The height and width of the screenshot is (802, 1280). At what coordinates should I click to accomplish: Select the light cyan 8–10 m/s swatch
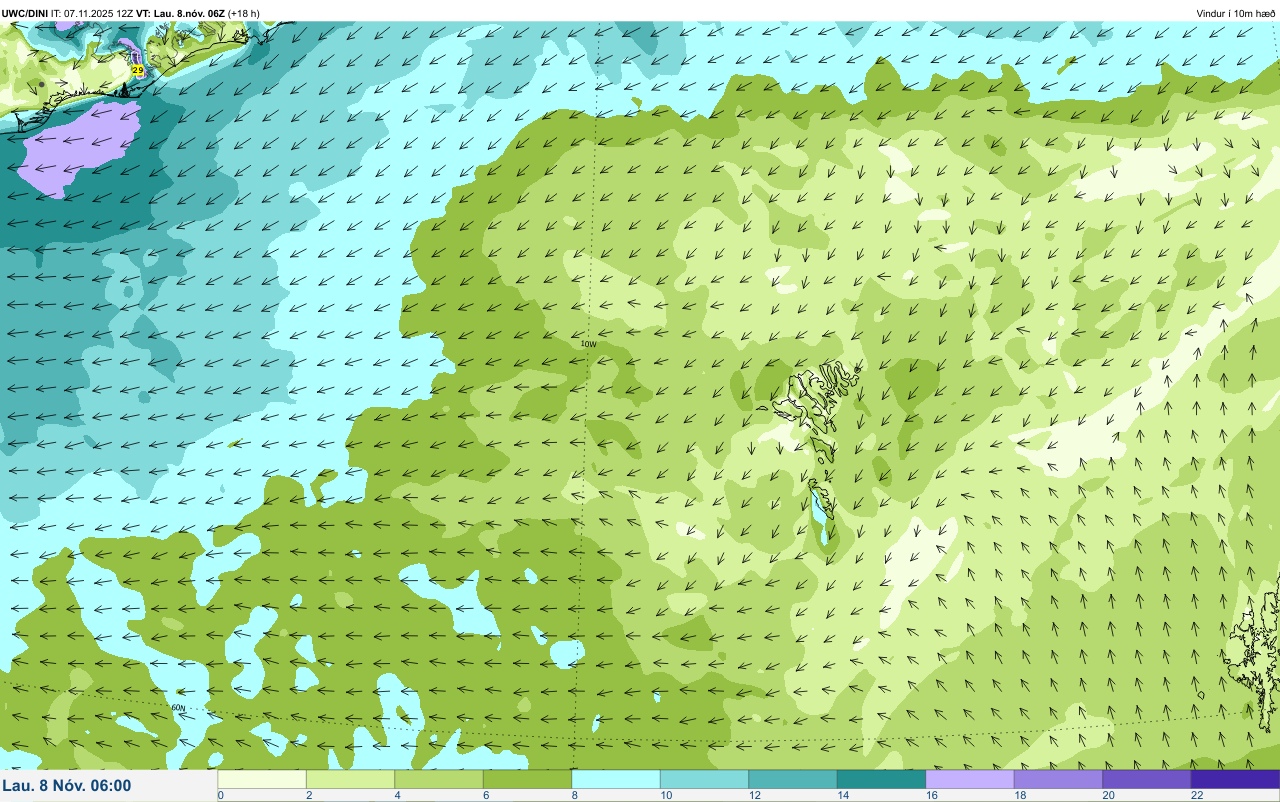tap(616, 779)
